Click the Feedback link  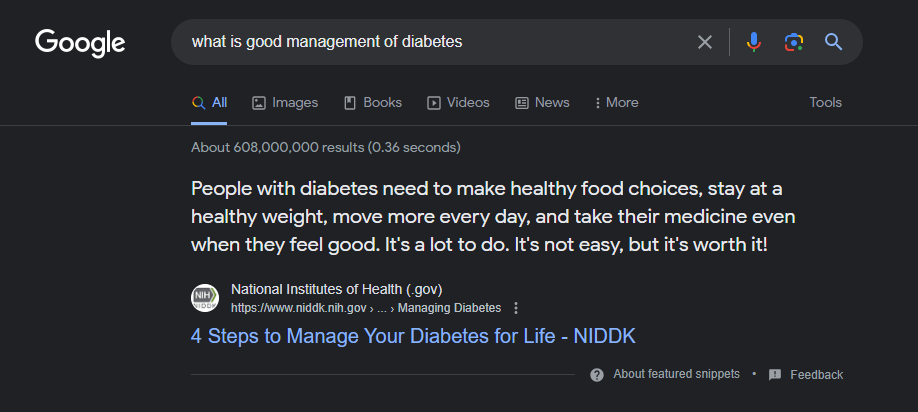point(816,375)
